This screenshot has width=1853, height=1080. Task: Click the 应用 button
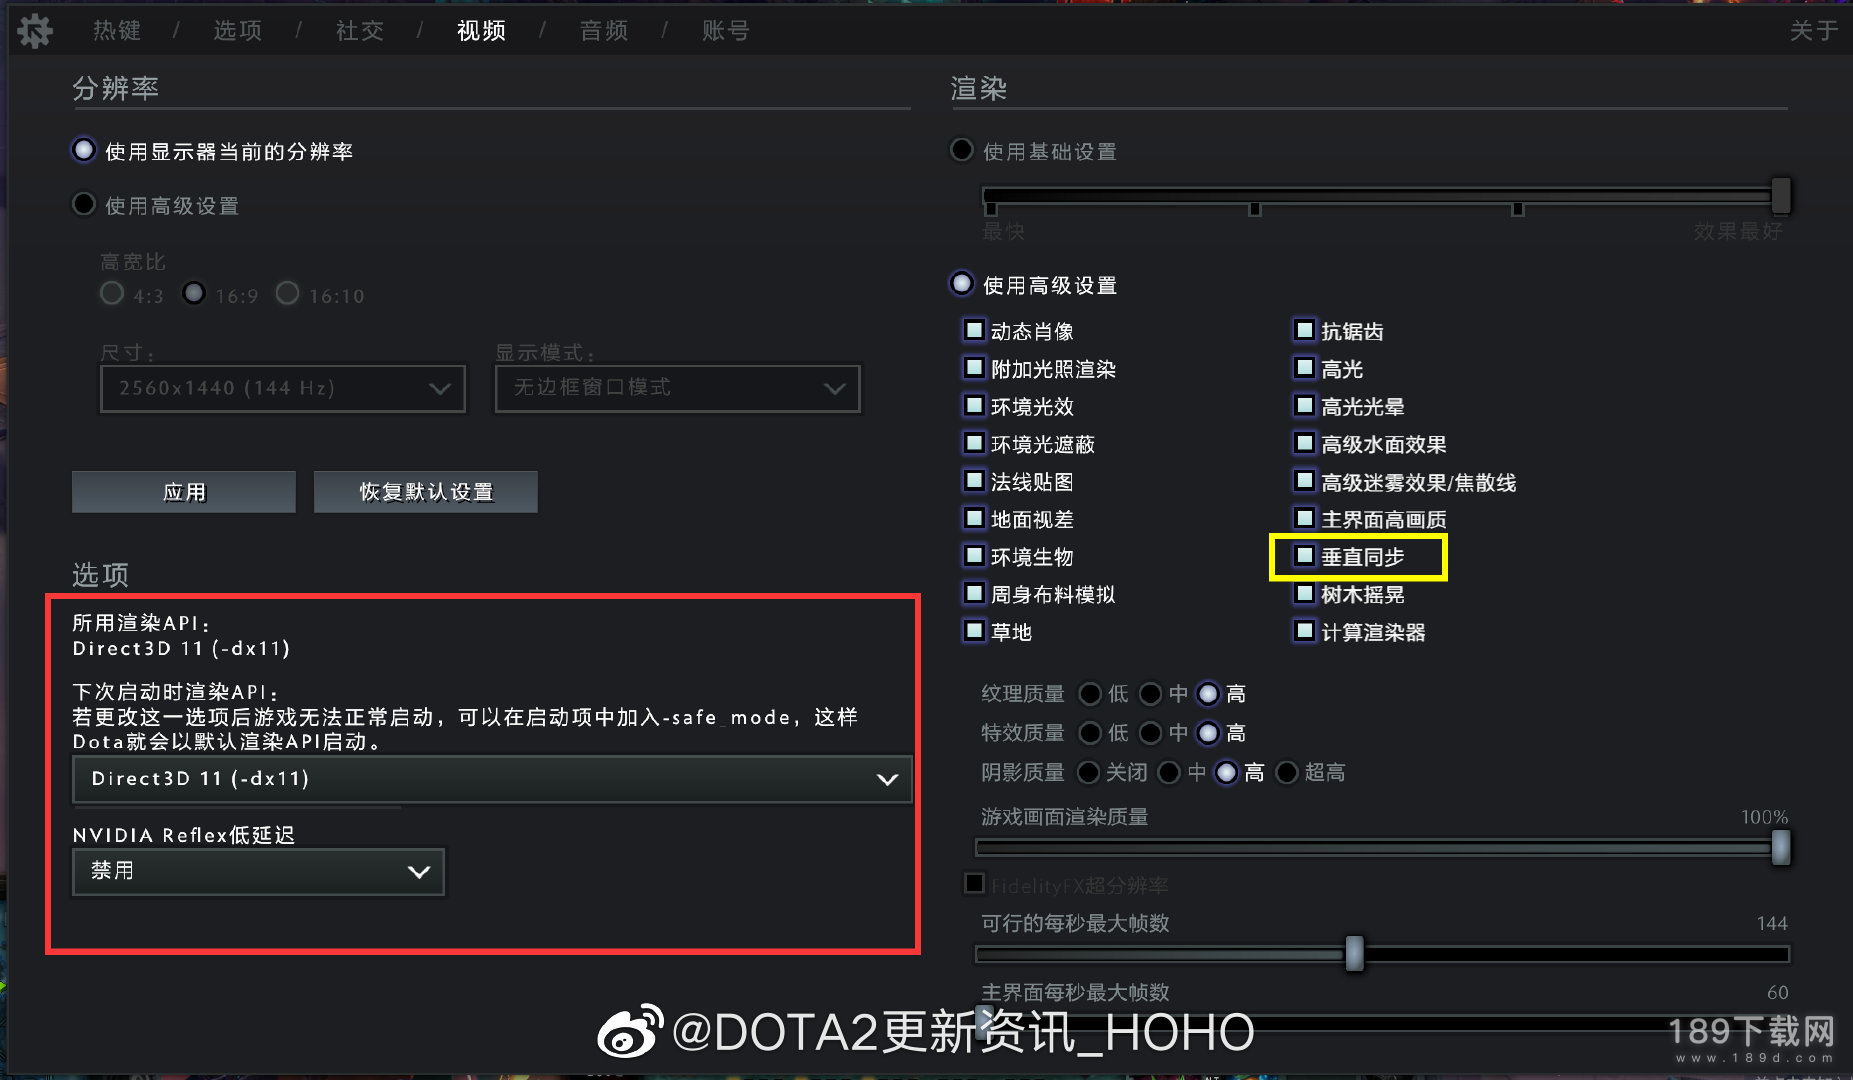(x=184, y=492)
